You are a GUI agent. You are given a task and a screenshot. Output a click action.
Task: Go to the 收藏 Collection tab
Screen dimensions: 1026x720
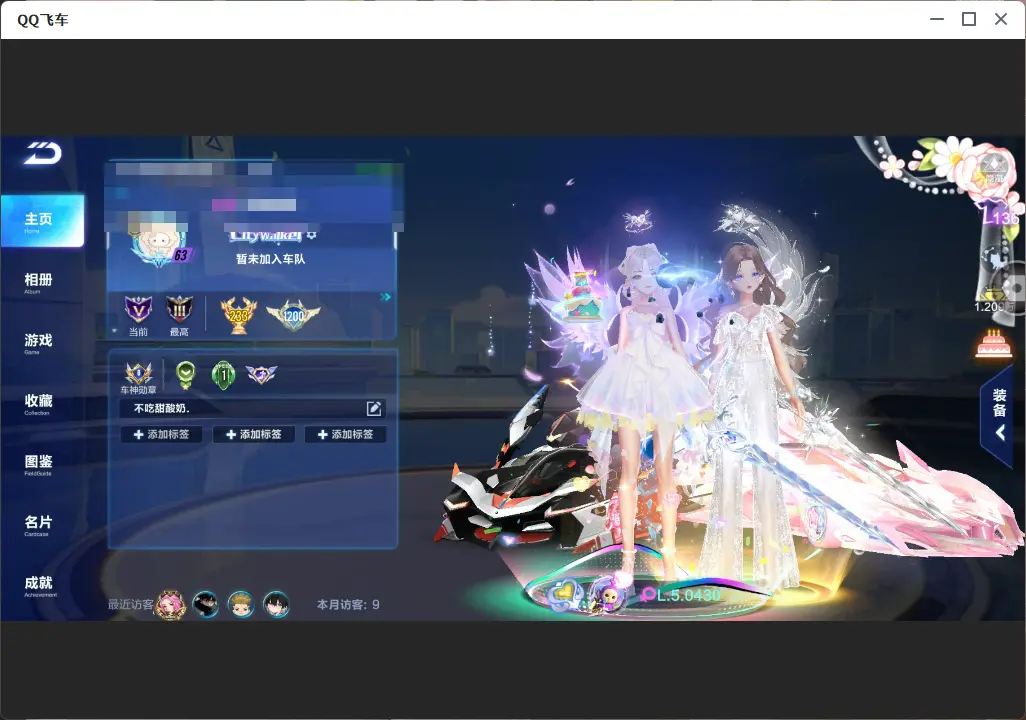click(x=39, y=403)
